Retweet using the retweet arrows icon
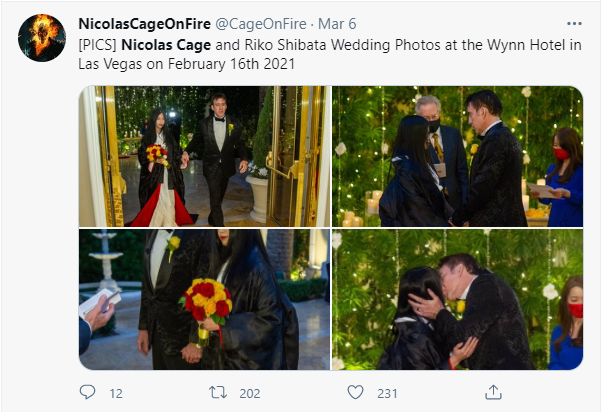 218,392
